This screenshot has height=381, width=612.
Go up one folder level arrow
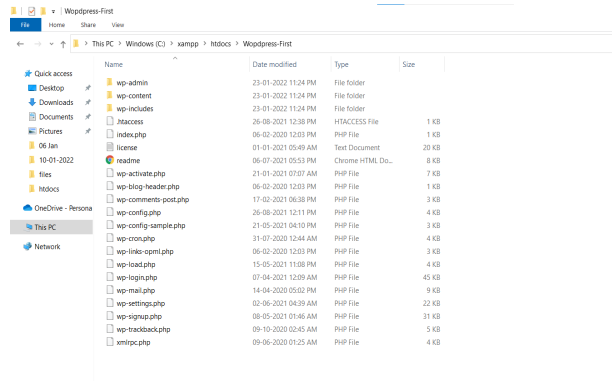63,44
